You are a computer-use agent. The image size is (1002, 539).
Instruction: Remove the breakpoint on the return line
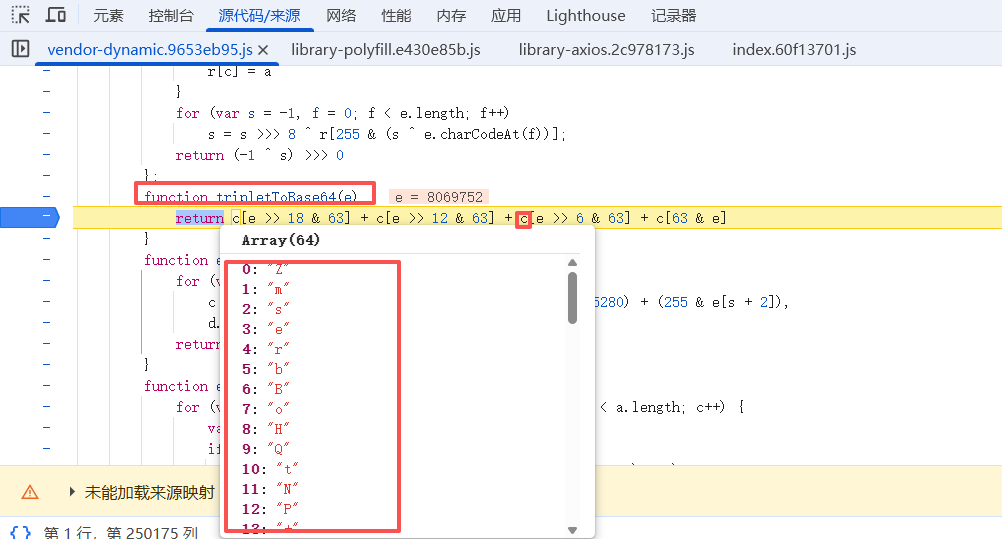40,218
